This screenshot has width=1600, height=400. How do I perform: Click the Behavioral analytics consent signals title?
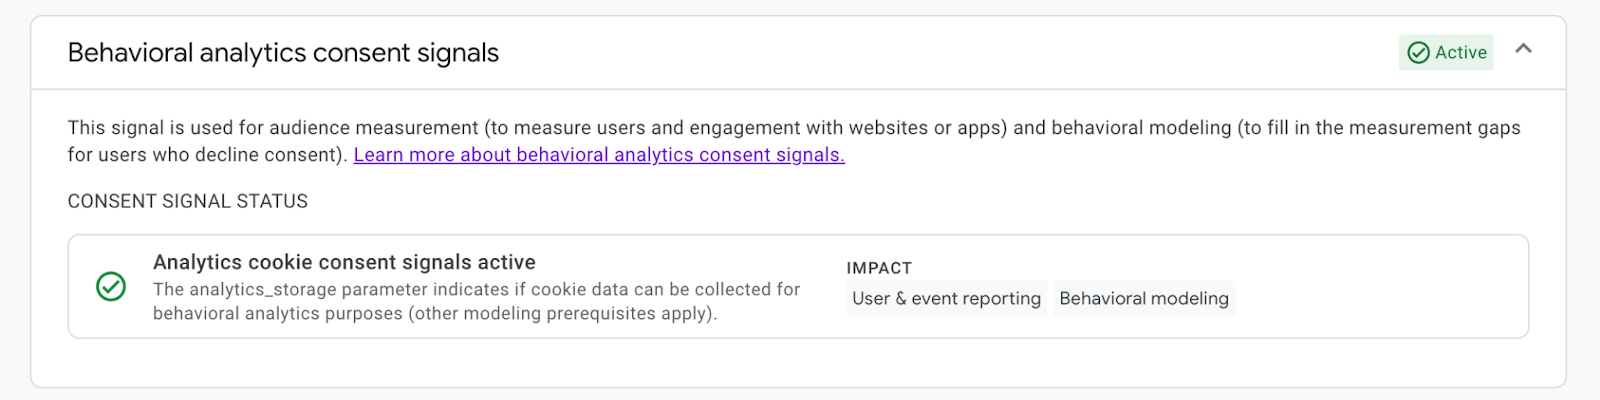283,53
